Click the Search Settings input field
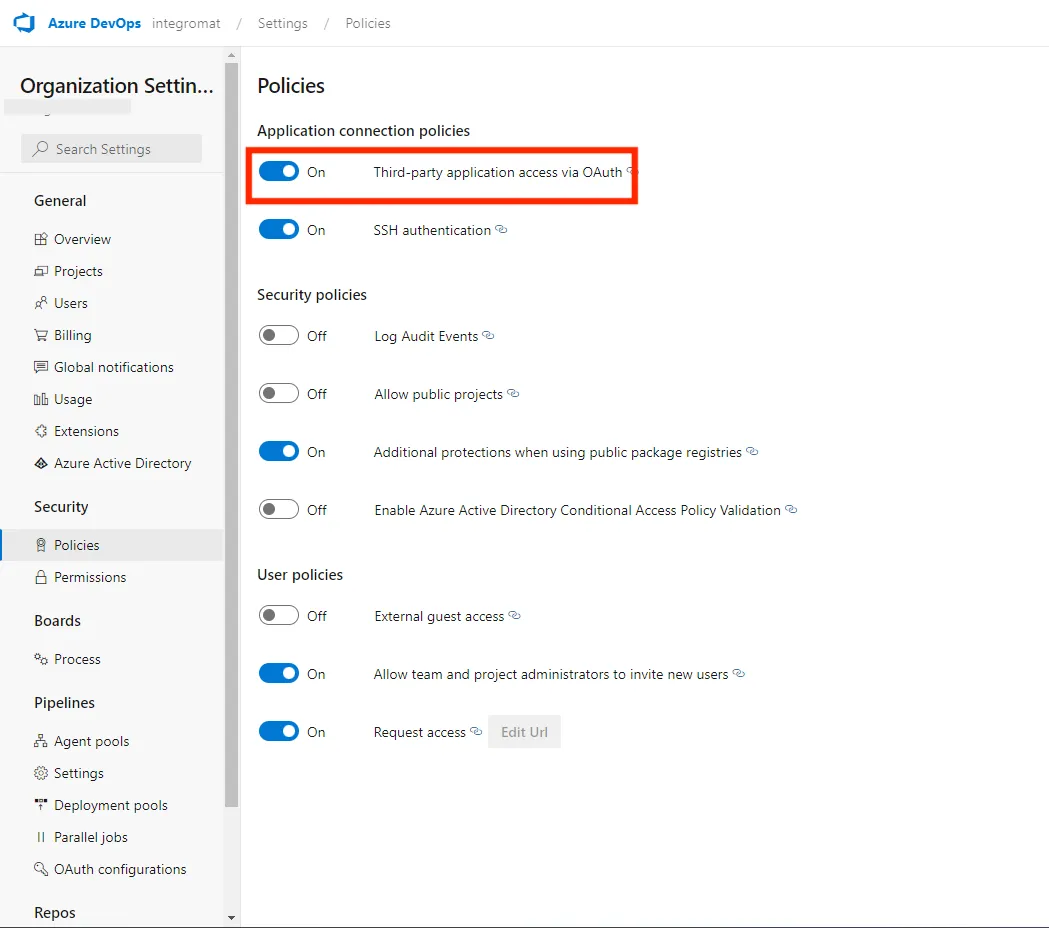Screen dimensions: 1049x928 112,149
